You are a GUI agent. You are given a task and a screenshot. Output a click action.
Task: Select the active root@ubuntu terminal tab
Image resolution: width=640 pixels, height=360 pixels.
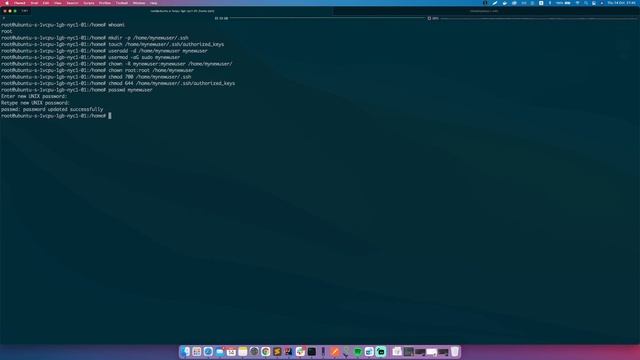(182, 11)
